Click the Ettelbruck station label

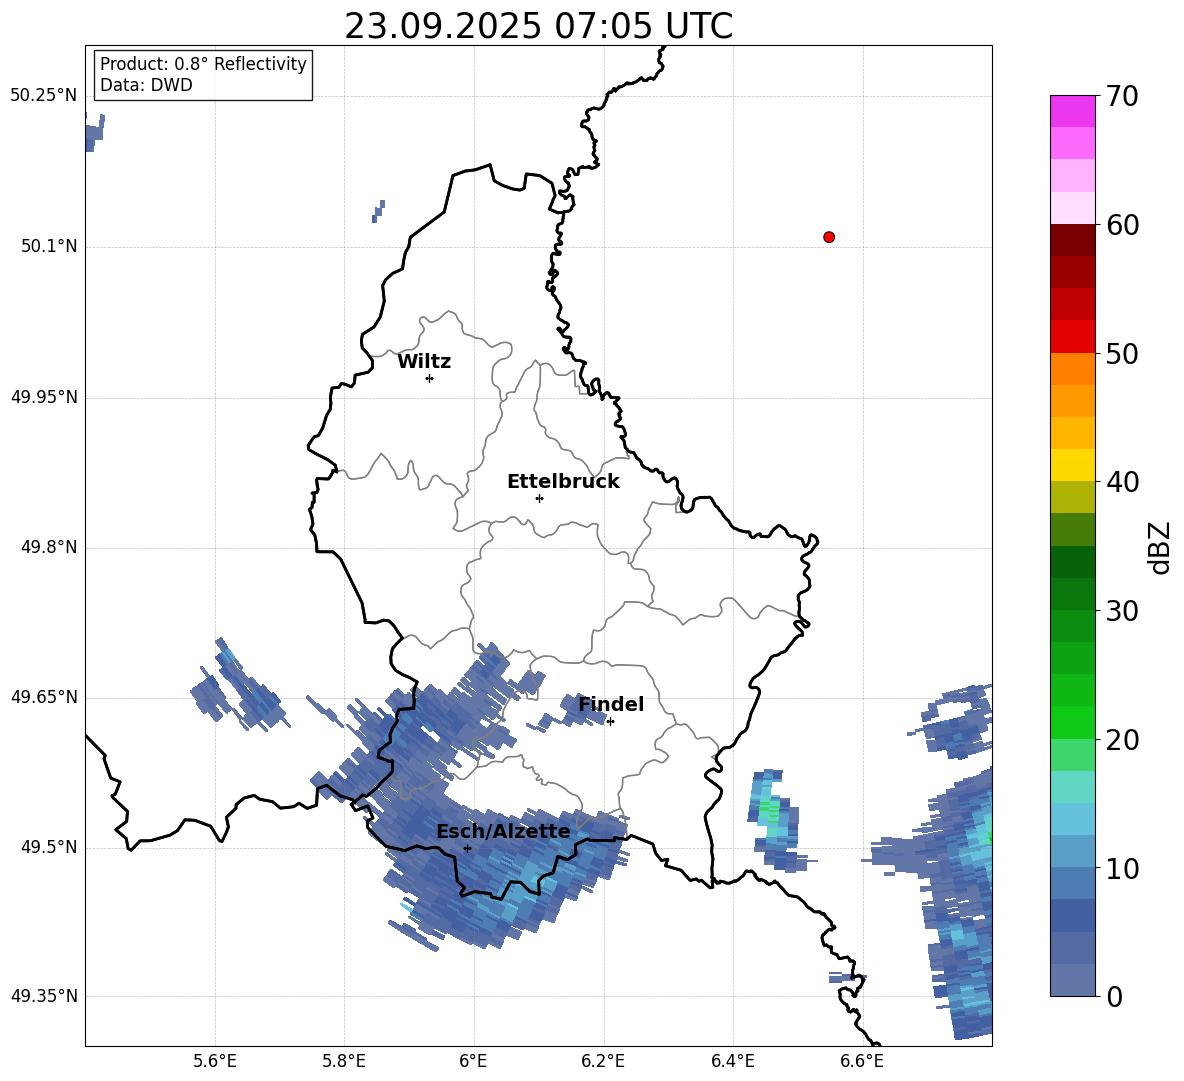click(563, 482)
